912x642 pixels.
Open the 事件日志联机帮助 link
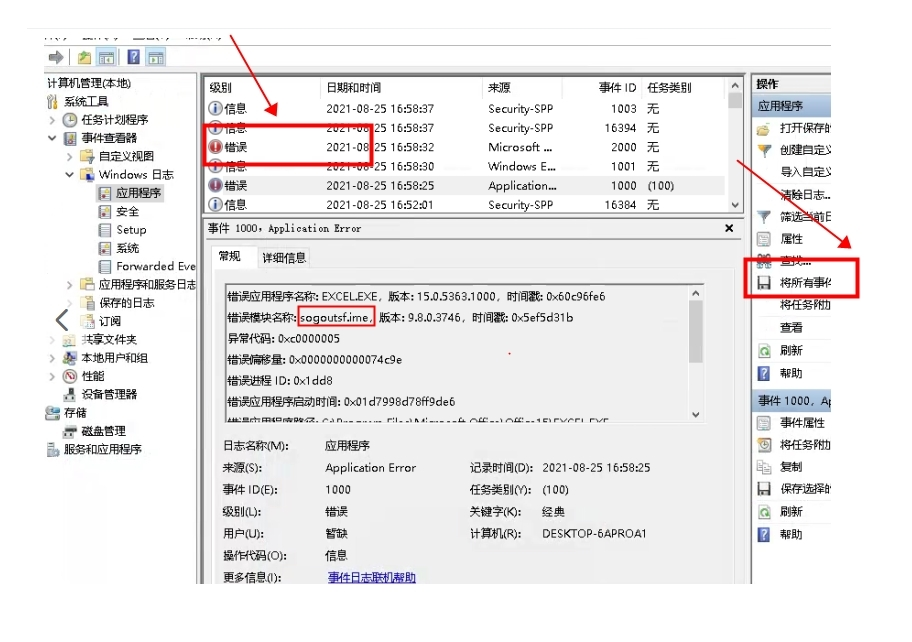(x=372, y=577)
